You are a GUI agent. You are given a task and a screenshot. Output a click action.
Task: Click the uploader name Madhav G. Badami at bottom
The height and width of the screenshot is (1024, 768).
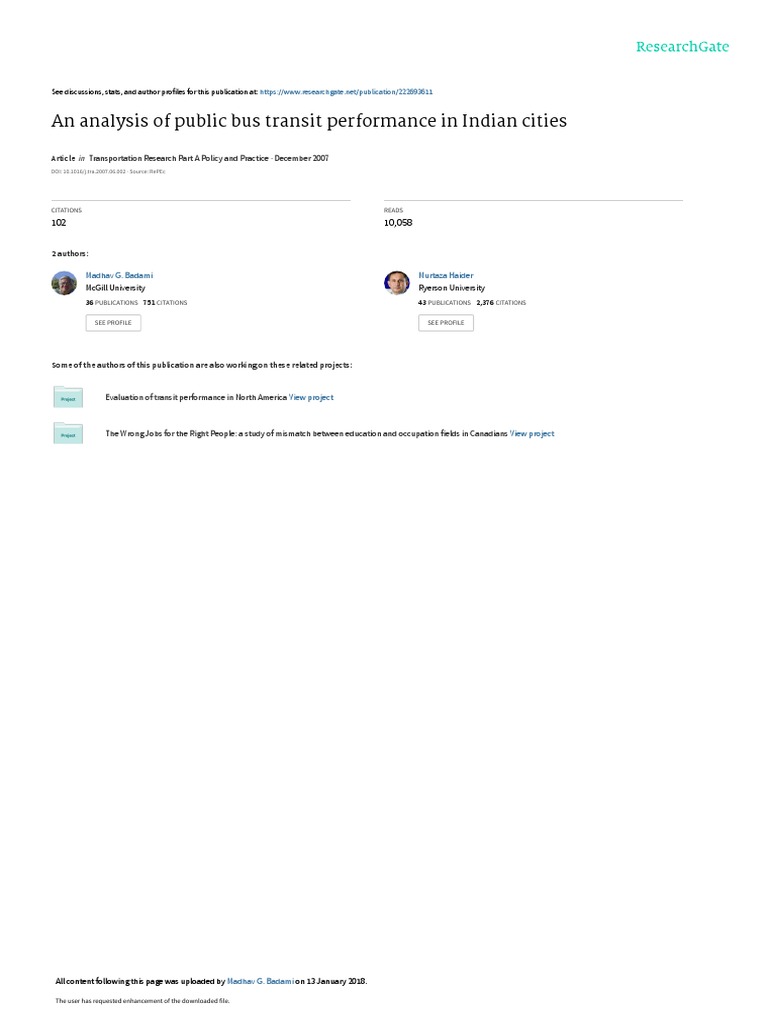pyautogui.click(x=260, y=981)
